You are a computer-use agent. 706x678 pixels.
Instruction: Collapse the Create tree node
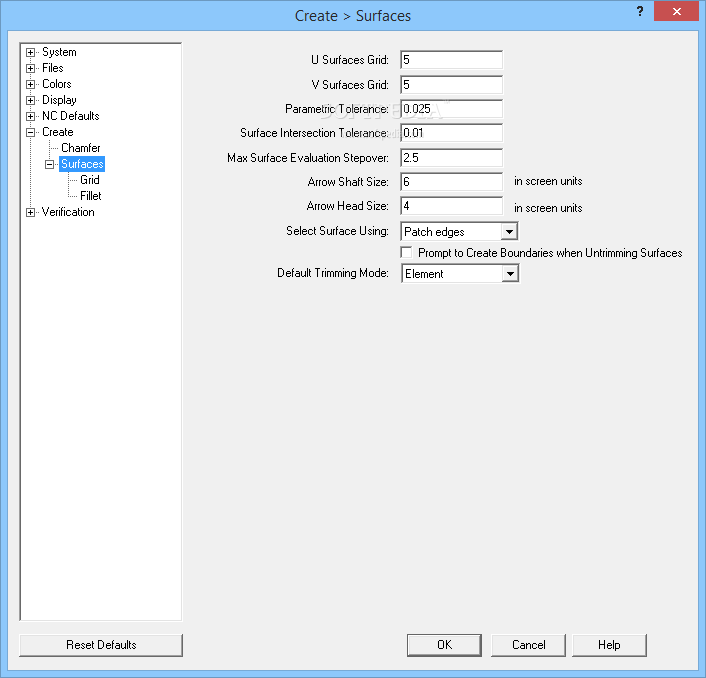click(x=30, y=132)
